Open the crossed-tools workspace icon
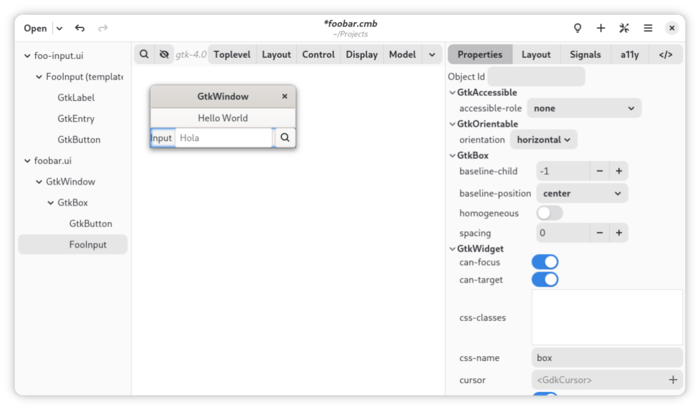This screenshot has height=410, width=700. (x=624, y=28)
